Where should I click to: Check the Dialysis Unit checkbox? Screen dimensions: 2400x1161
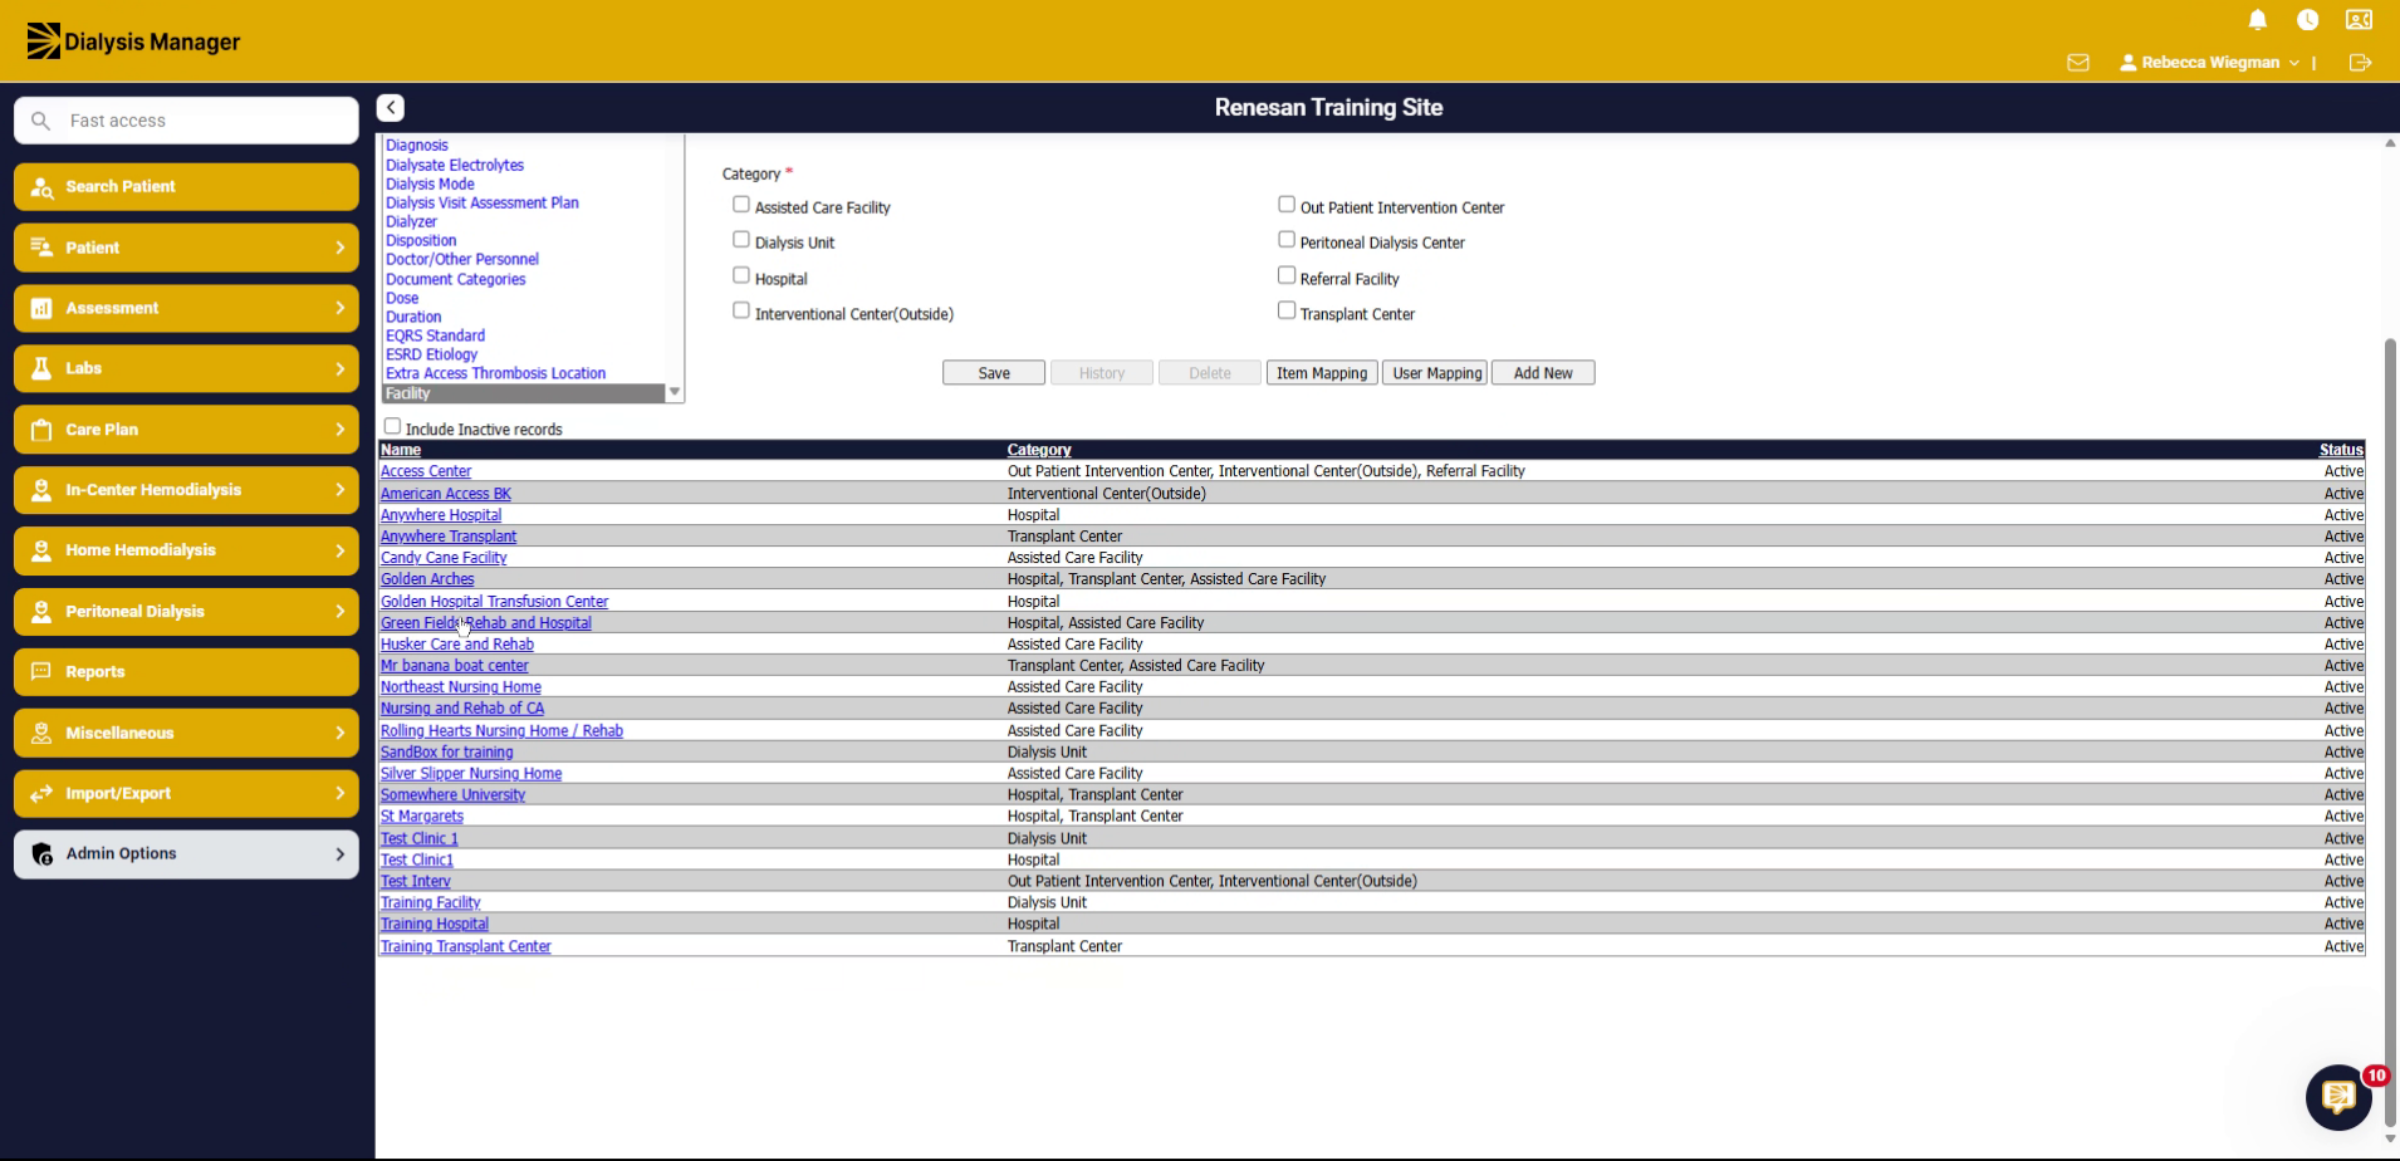point(741,240)
